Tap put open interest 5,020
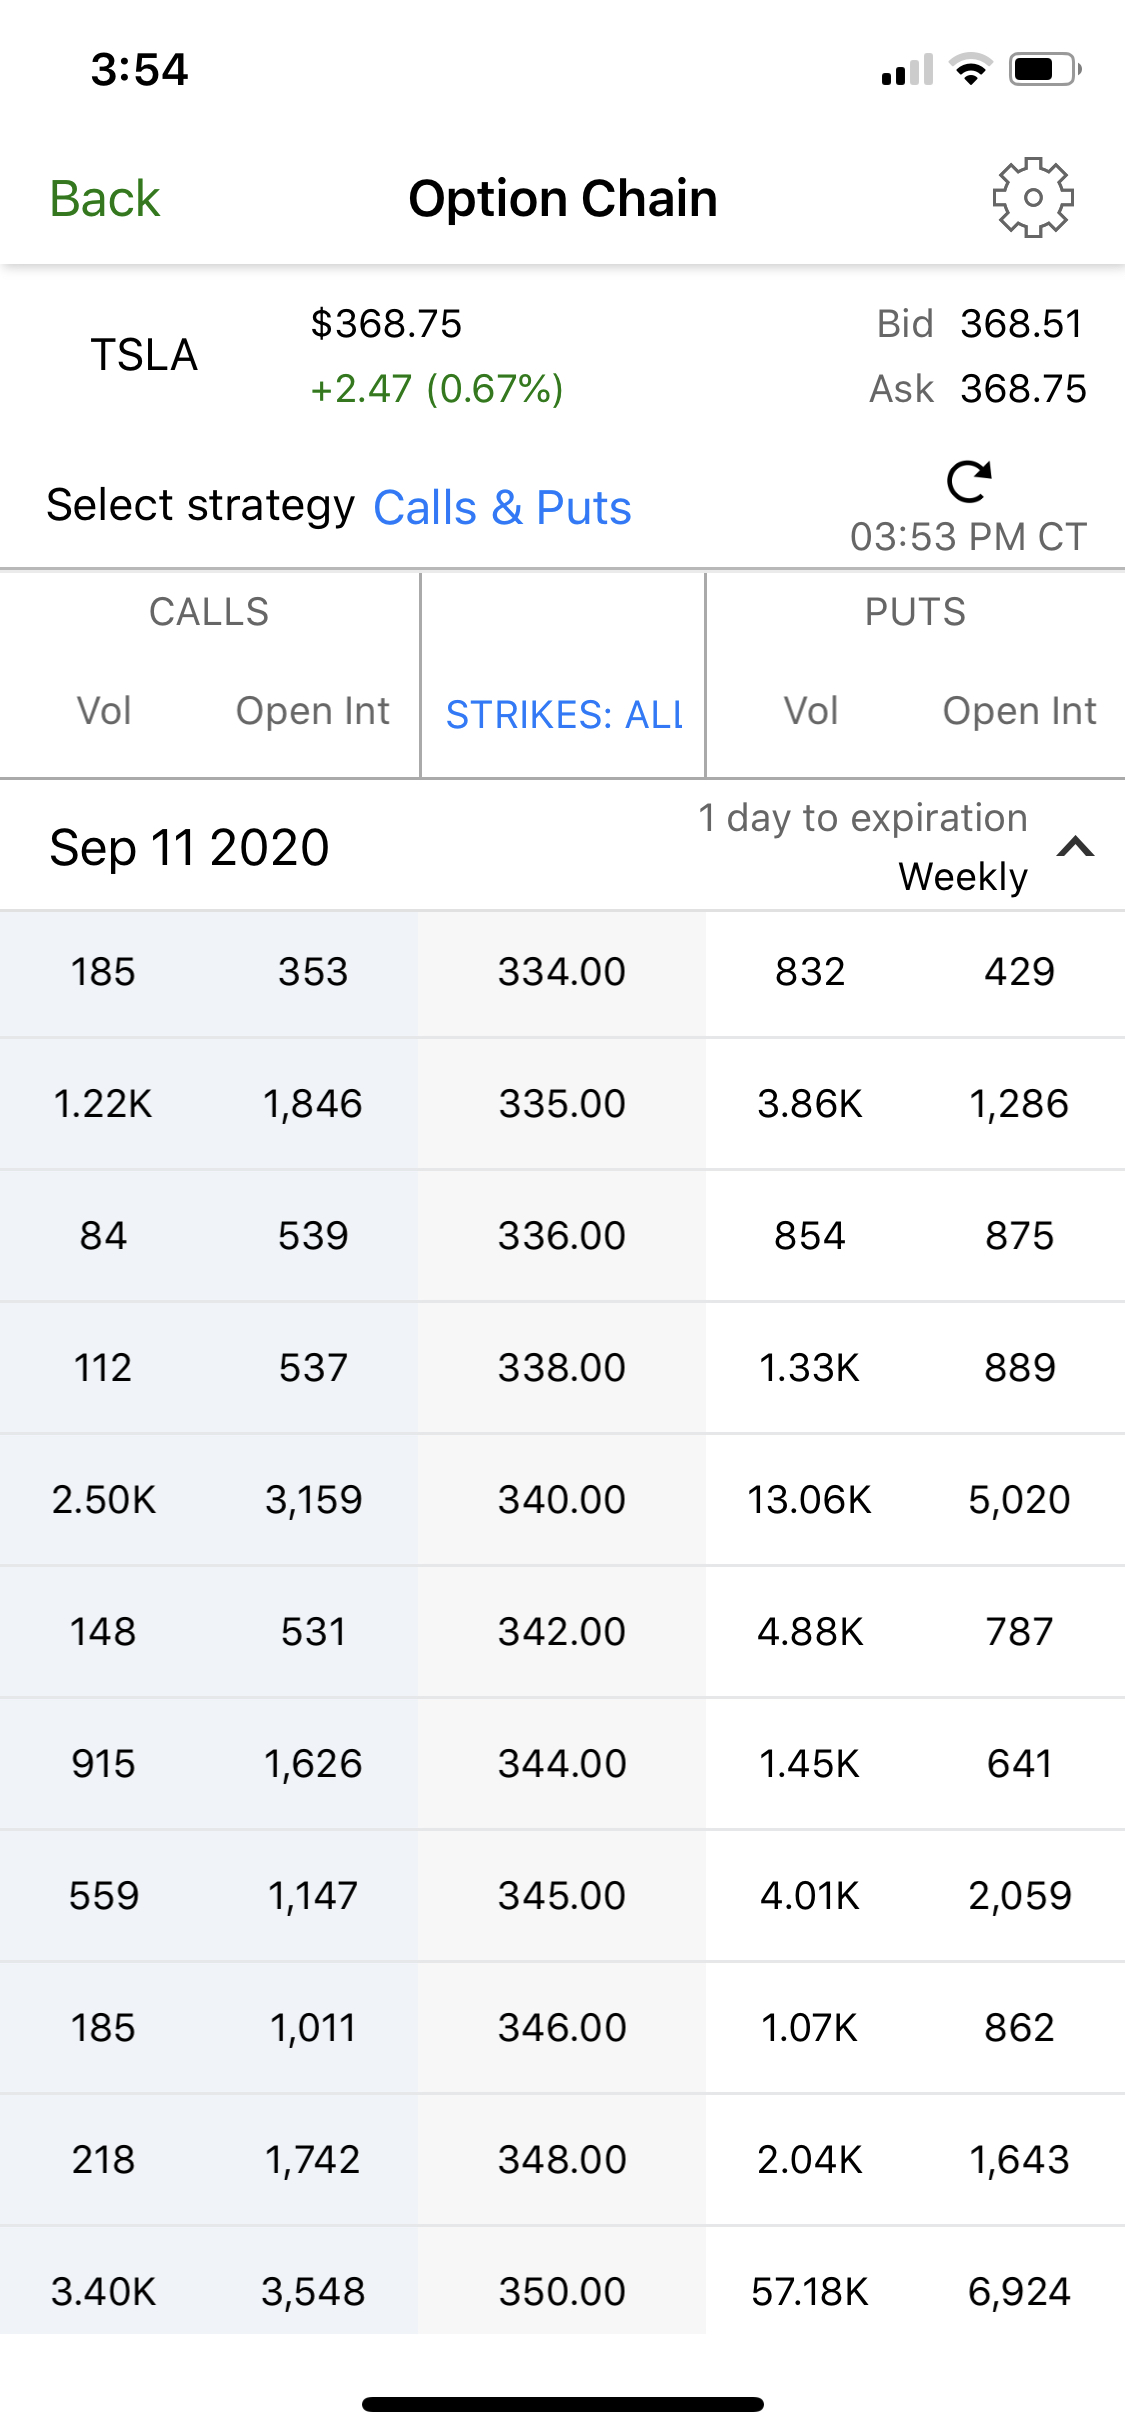 tap(1019, 1499)
